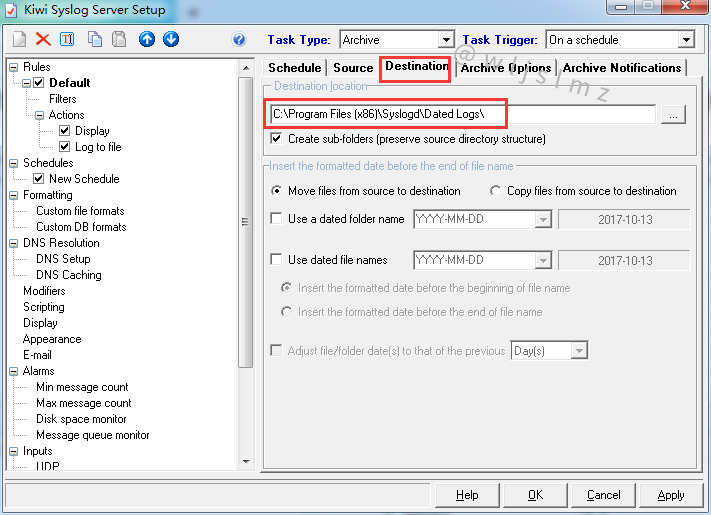Click tree scrollbar down arrow
This screenshot has height=515, width=711.
point(246,462)
